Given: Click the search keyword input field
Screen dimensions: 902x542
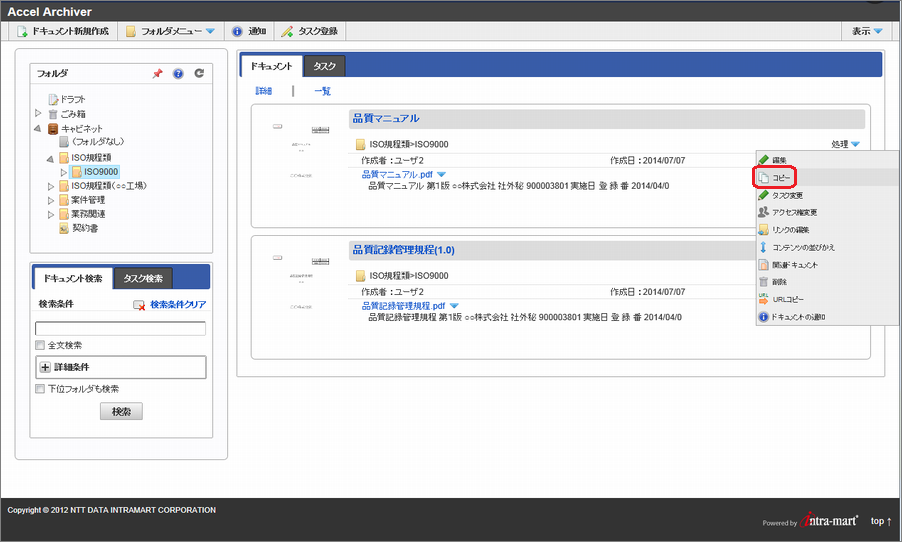Looking at the screenshot, I should [120, 328].
